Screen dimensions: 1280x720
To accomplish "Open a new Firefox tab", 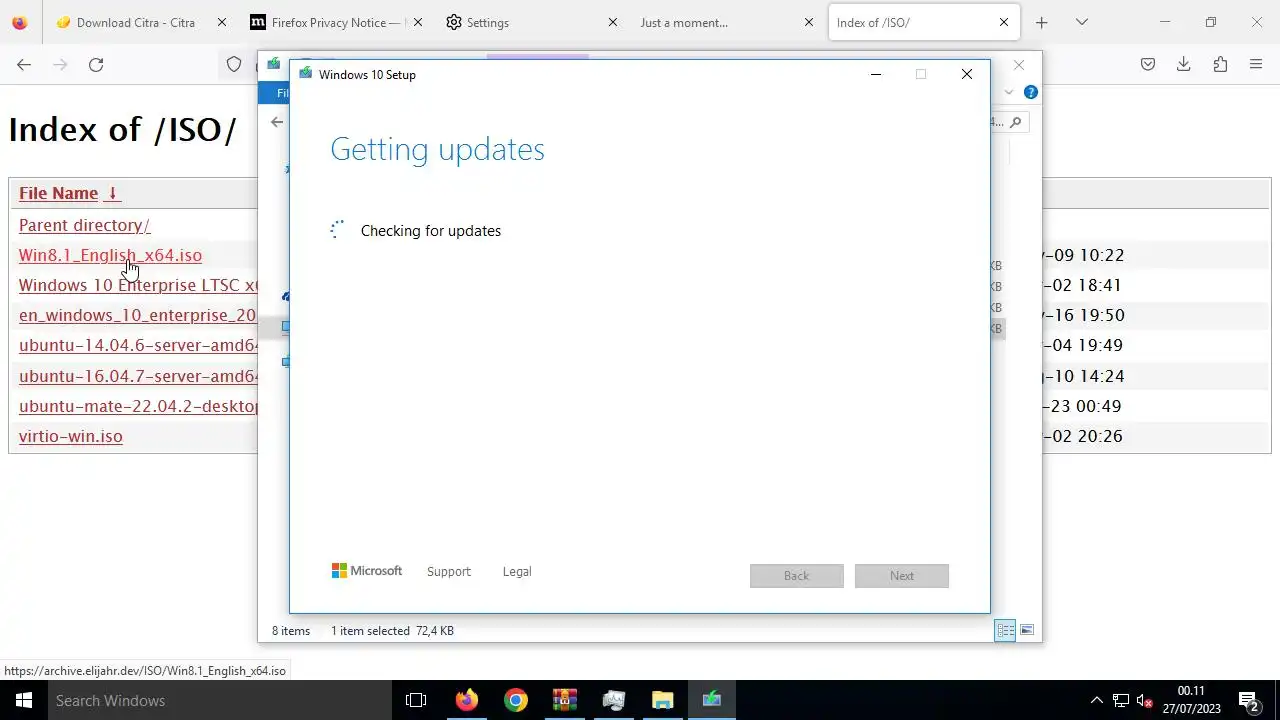I will (1041, 22).
